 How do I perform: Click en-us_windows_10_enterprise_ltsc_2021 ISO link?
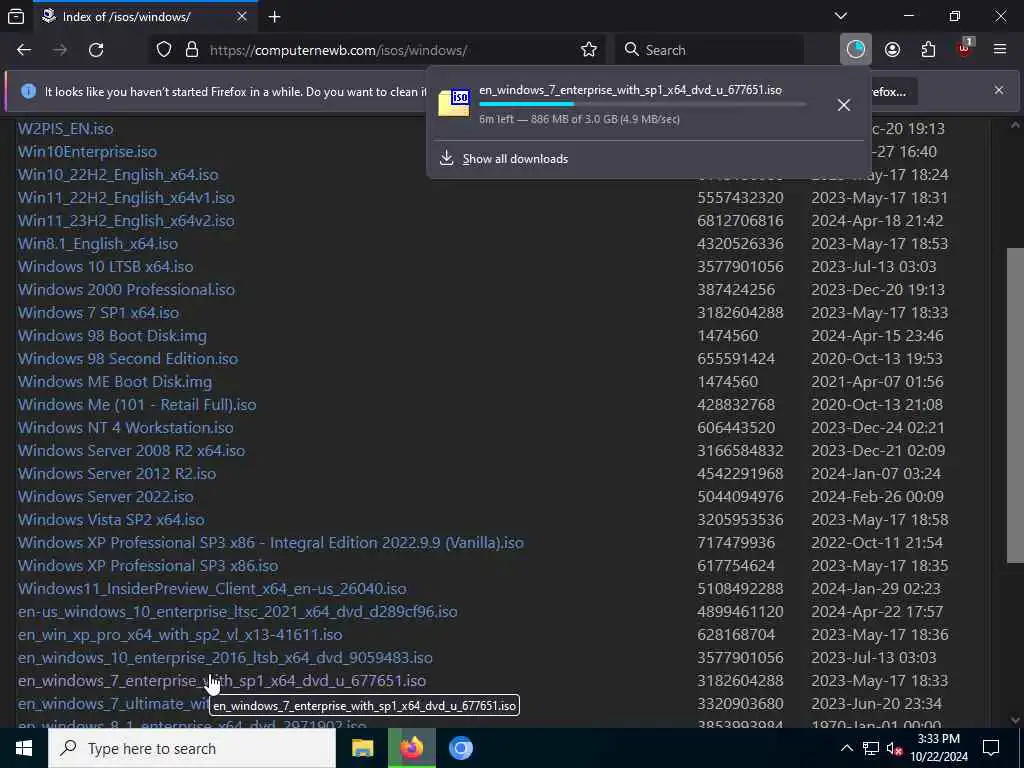(238, 611)
